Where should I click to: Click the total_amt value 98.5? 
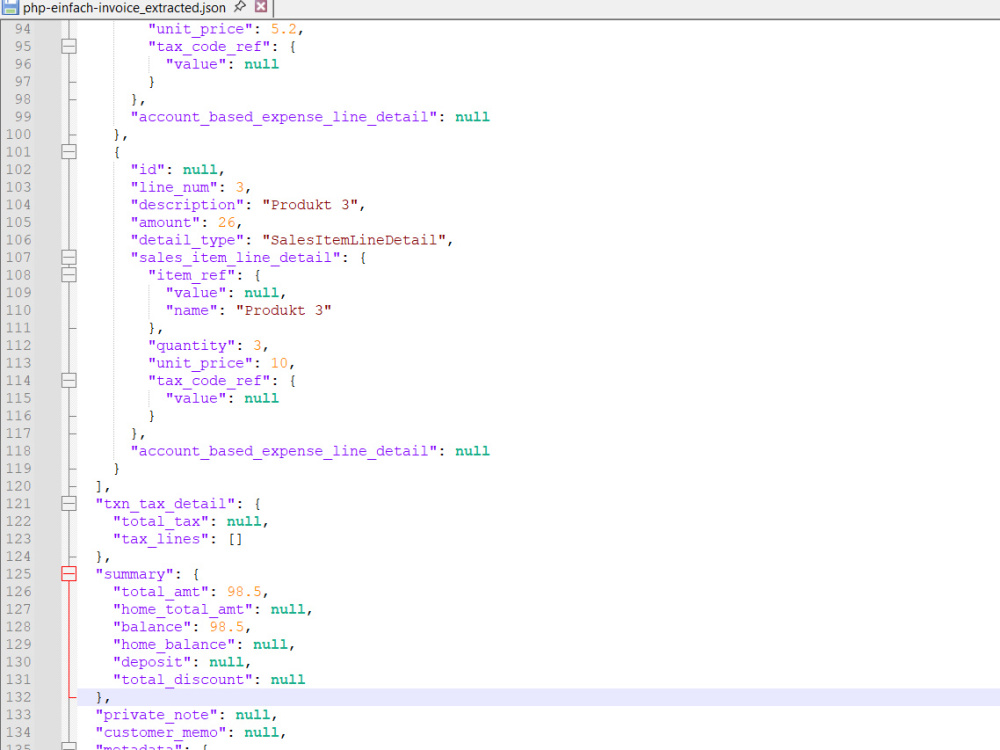pos(244,592)
